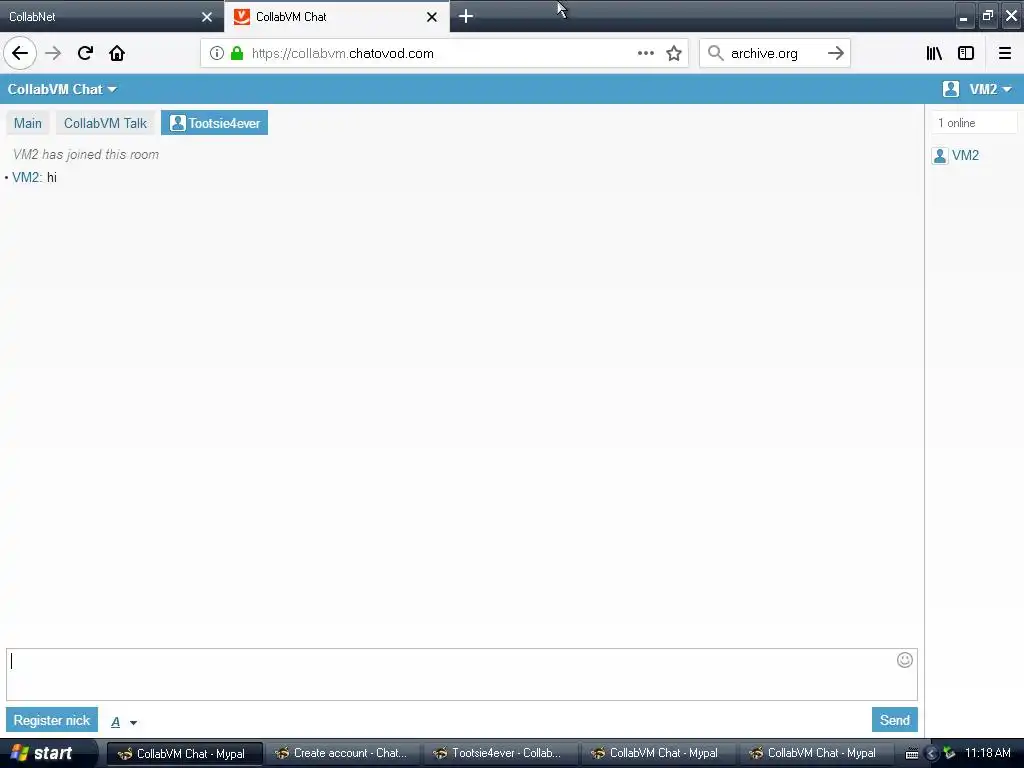
Task: Submit search with the arrow button
Action: click(x=836, y=54)
